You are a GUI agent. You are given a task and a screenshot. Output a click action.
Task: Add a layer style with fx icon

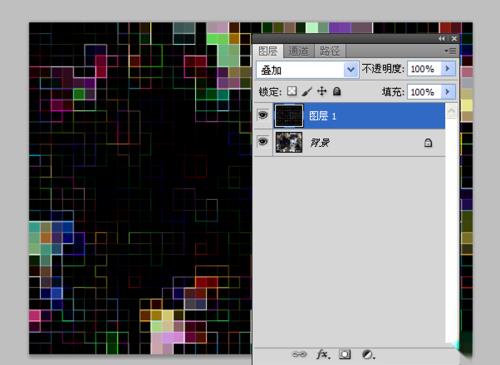pos(323,354)
